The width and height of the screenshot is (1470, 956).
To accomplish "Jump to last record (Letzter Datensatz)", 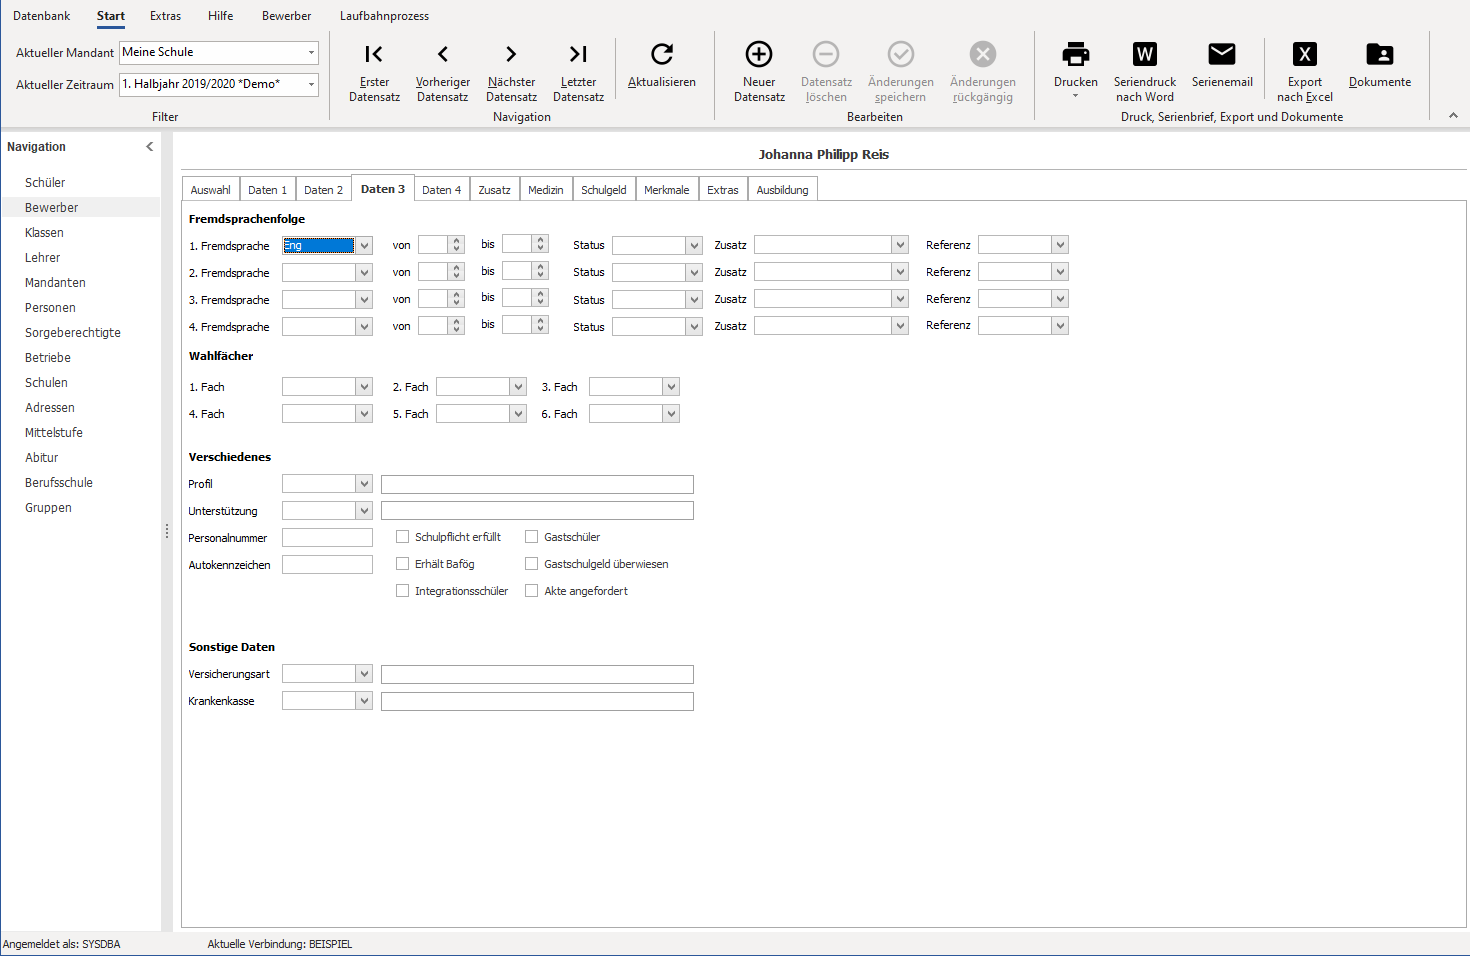I will tap(578, 72).
